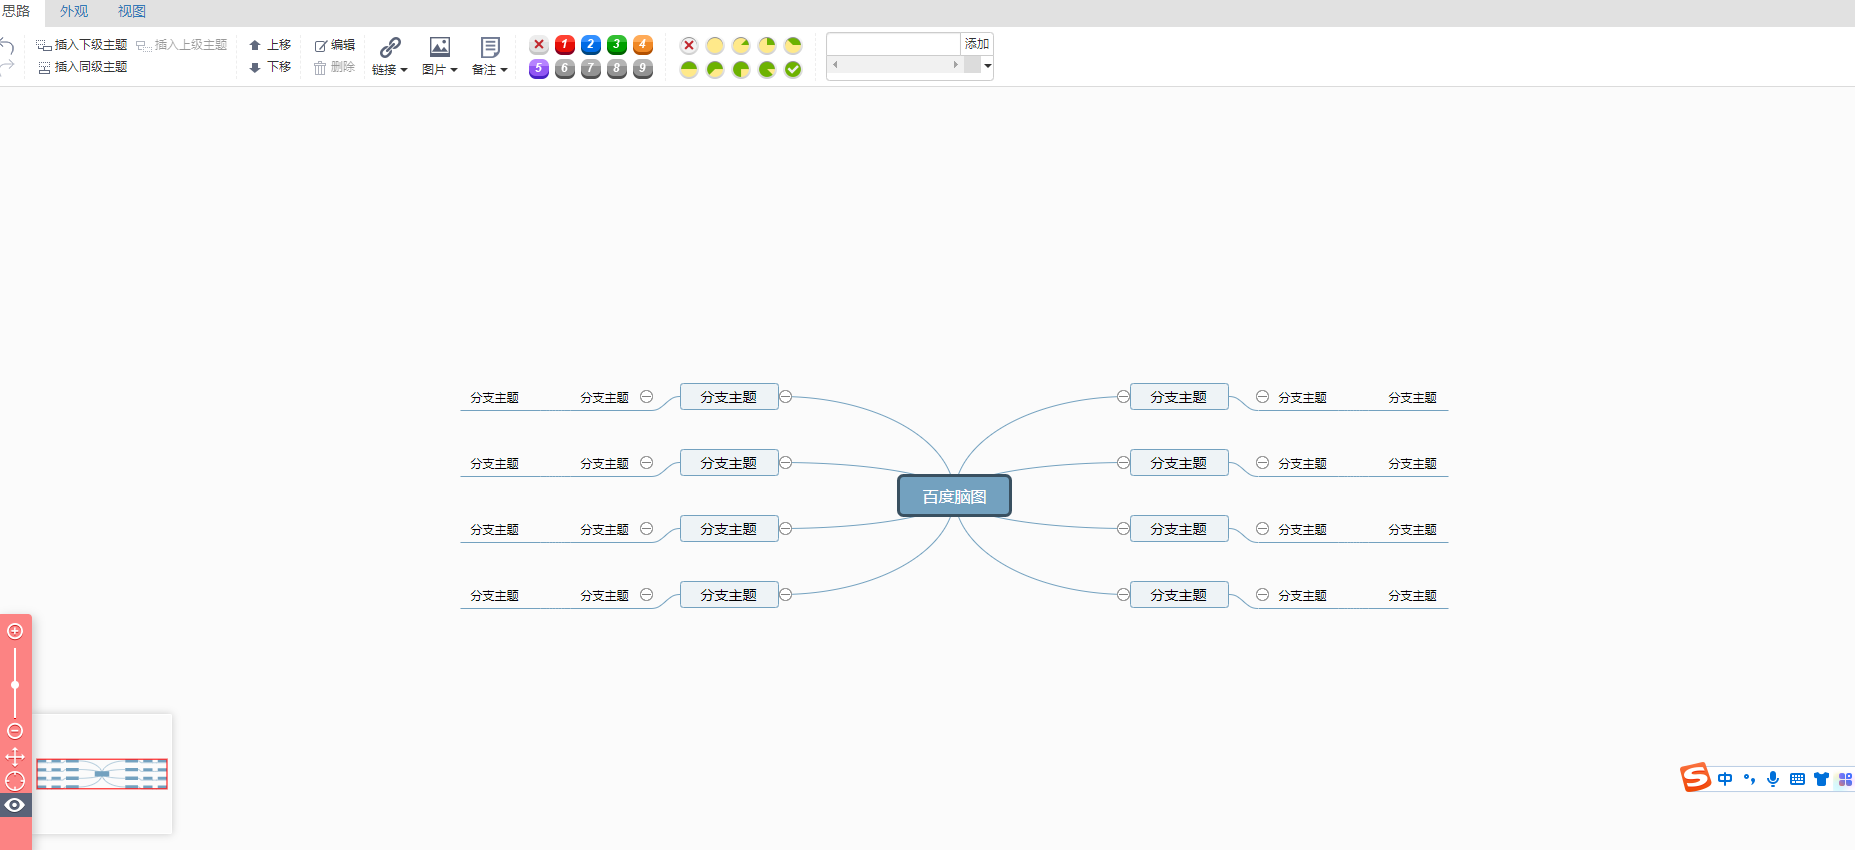Enable the hand pan drag tool
The width and height of the screenshot is (1855, 850).
(15, 757)
